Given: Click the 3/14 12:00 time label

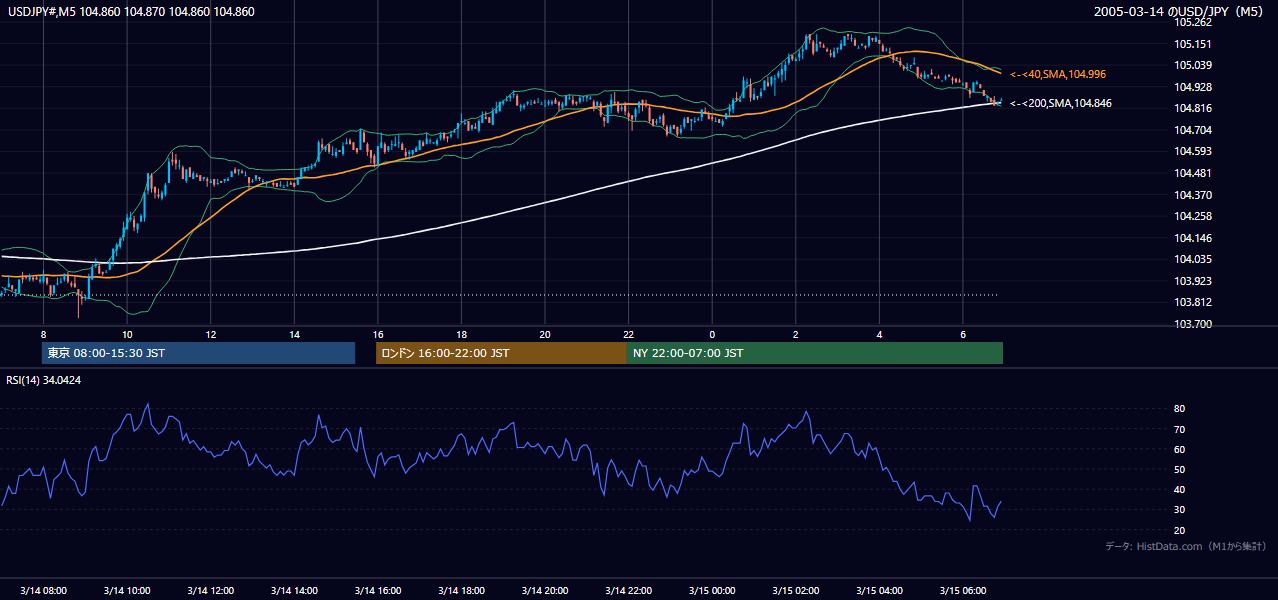Looking at the screenshot, I should 211,590.
